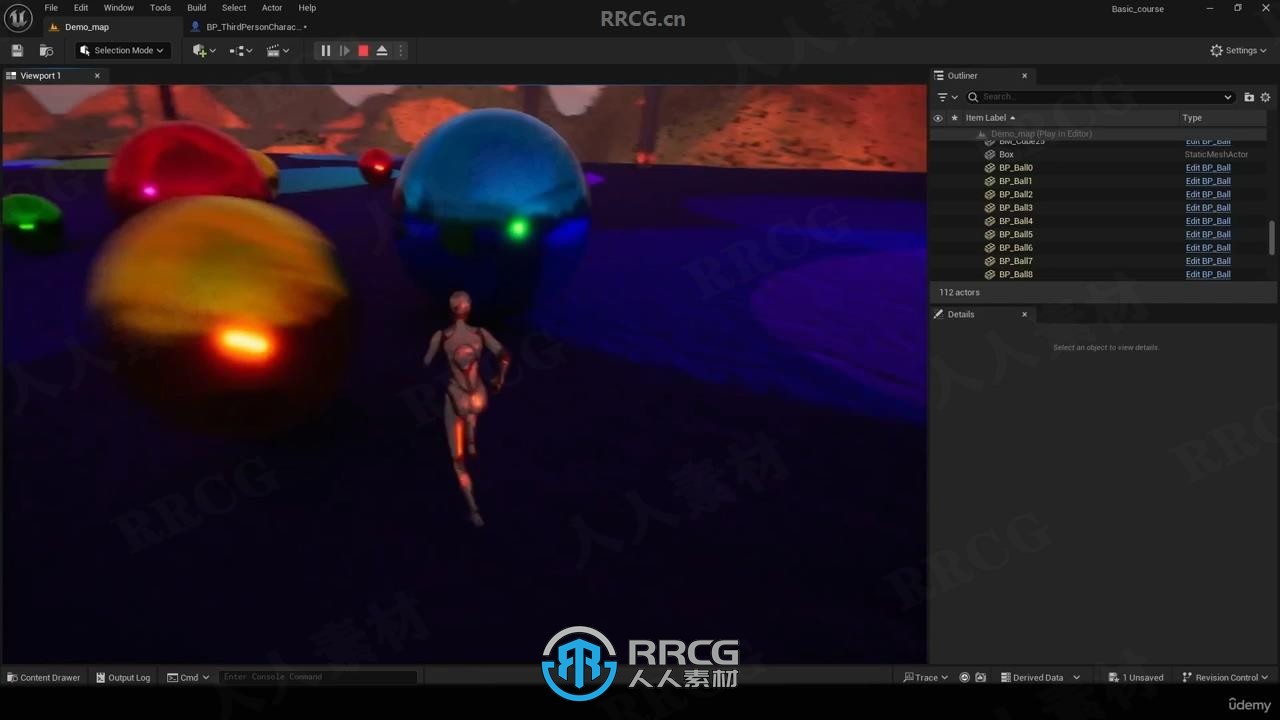Click the BP_Ball4 actor icon

point(990,221)
